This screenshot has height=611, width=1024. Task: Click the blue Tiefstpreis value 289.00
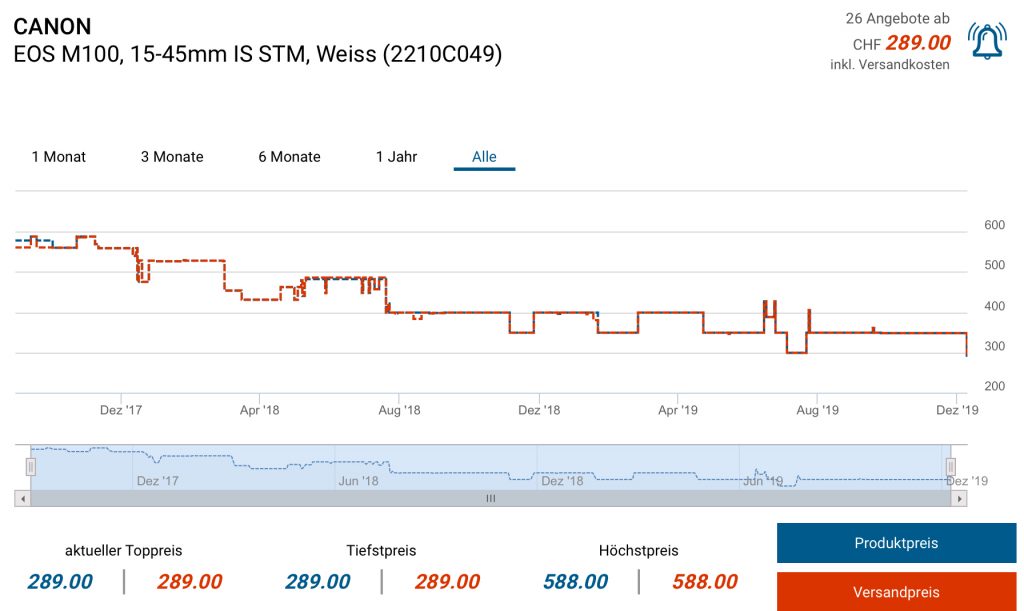click(x=317, y=582)
